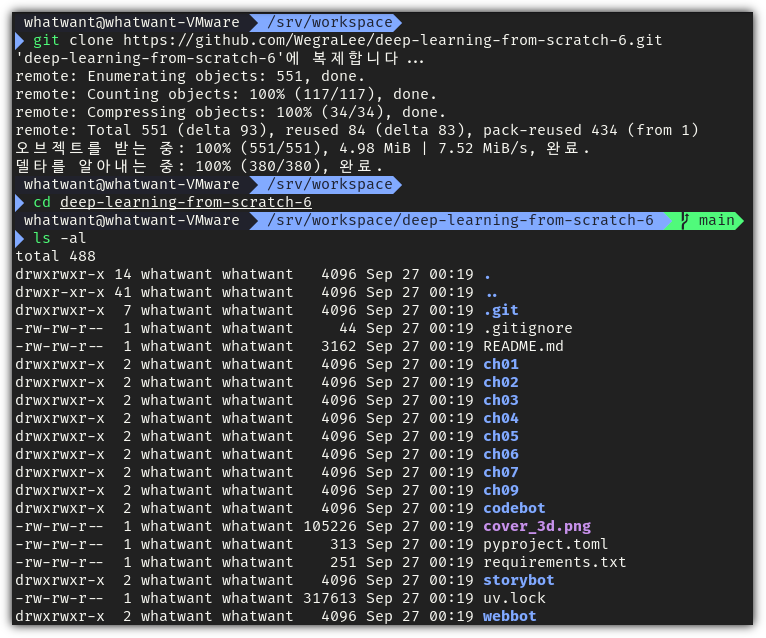
Task: Click the pyproject.toml file name
Action: click(545, 544)
